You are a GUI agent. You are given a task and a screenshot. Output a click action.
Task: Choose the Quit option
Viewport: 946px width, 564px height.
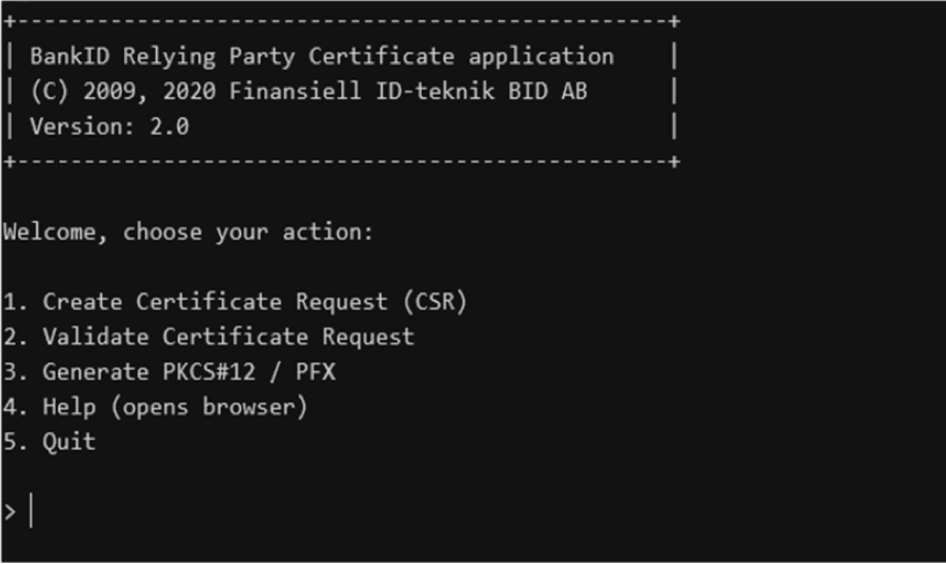click(x=49, y=442)
